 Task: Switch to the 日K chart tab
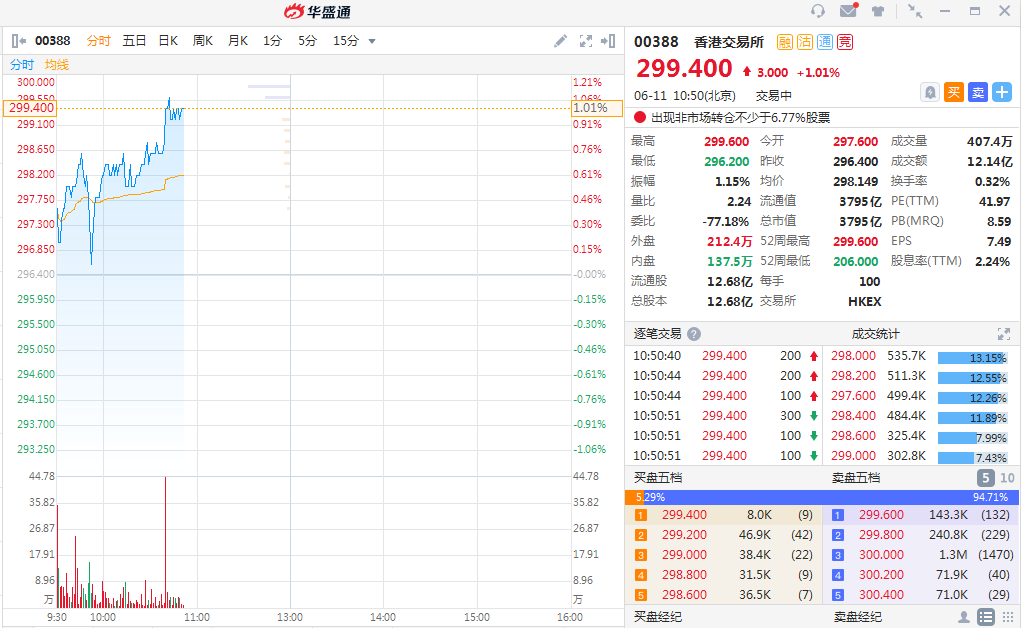[168, 41]
